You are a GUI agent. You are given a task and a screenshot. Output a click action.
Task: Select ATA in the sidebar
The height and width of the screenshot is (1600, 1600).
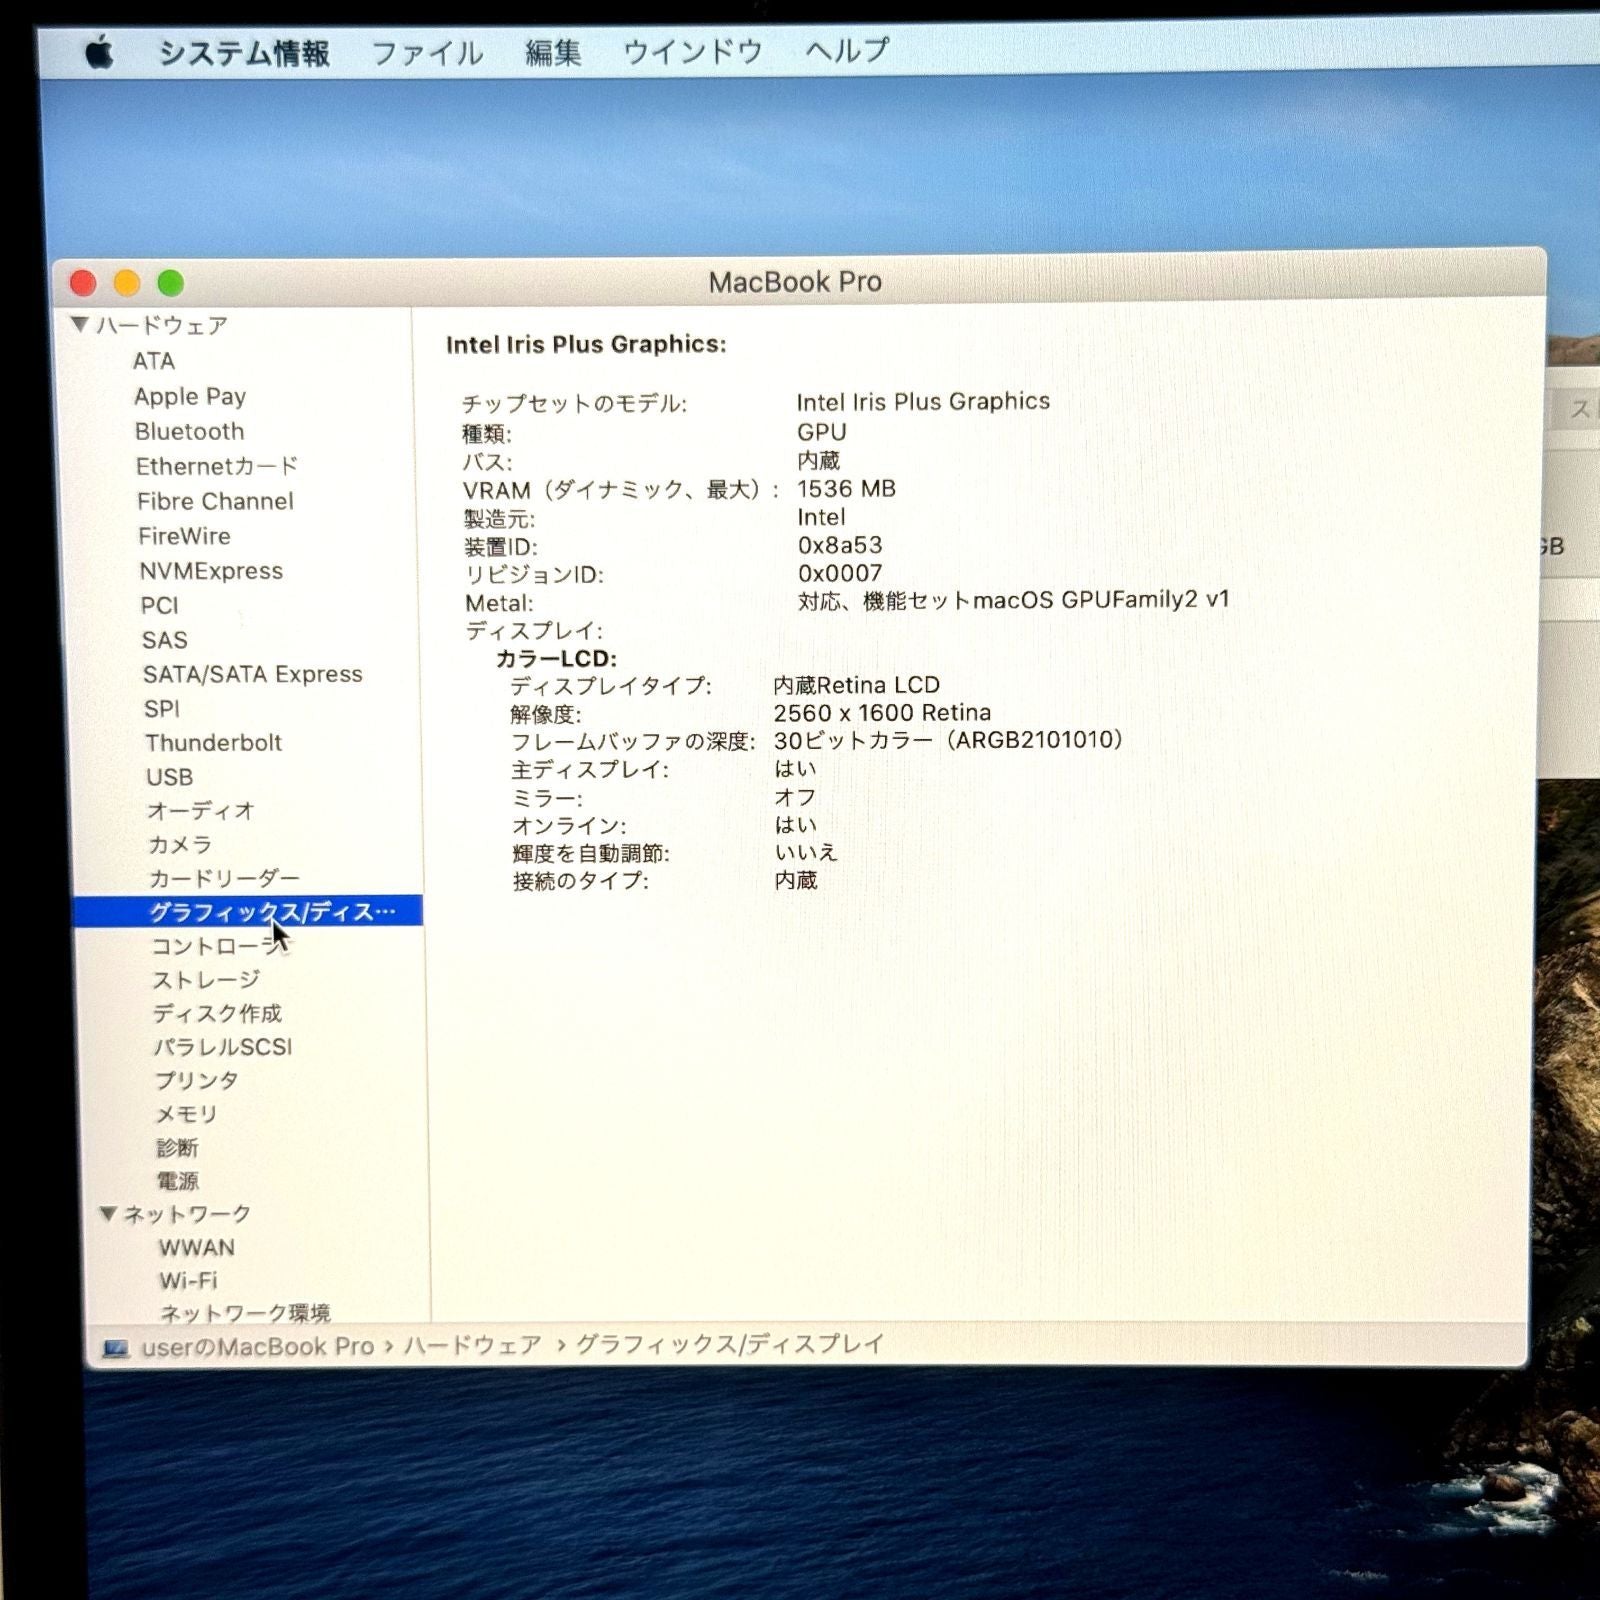[154, 361]
